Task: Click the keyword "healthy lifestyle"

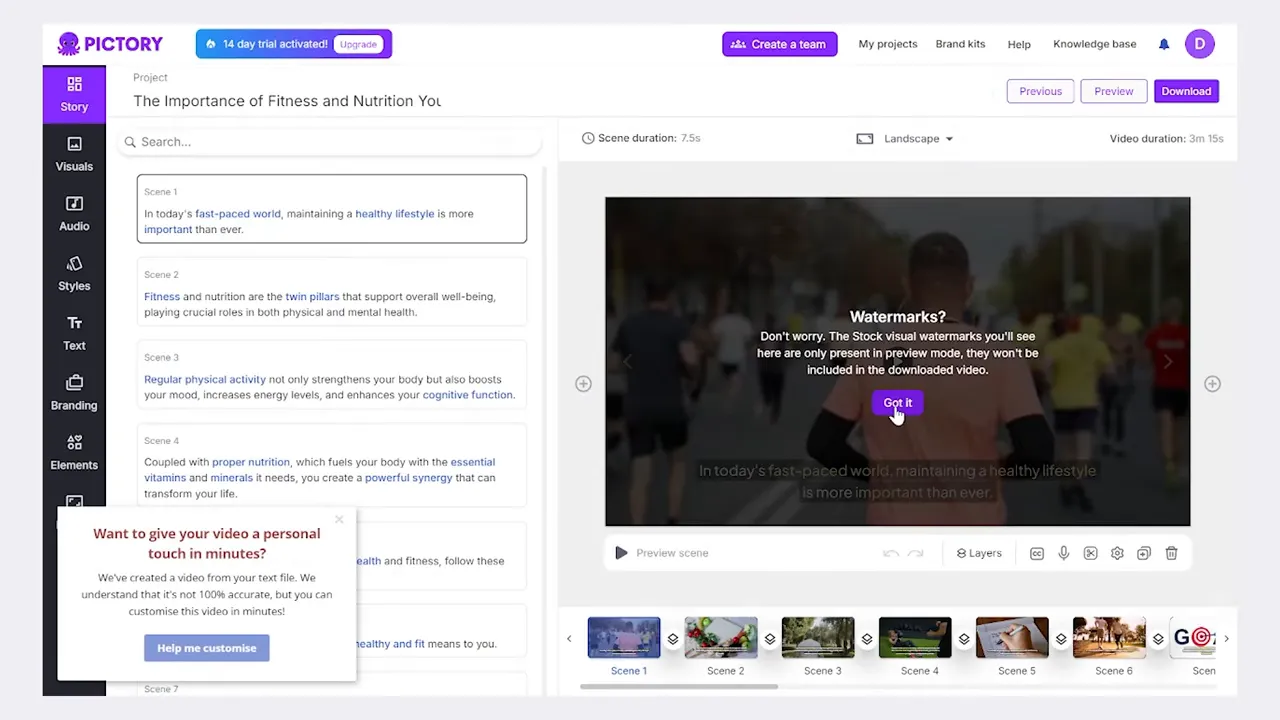Action: [395, 214]
